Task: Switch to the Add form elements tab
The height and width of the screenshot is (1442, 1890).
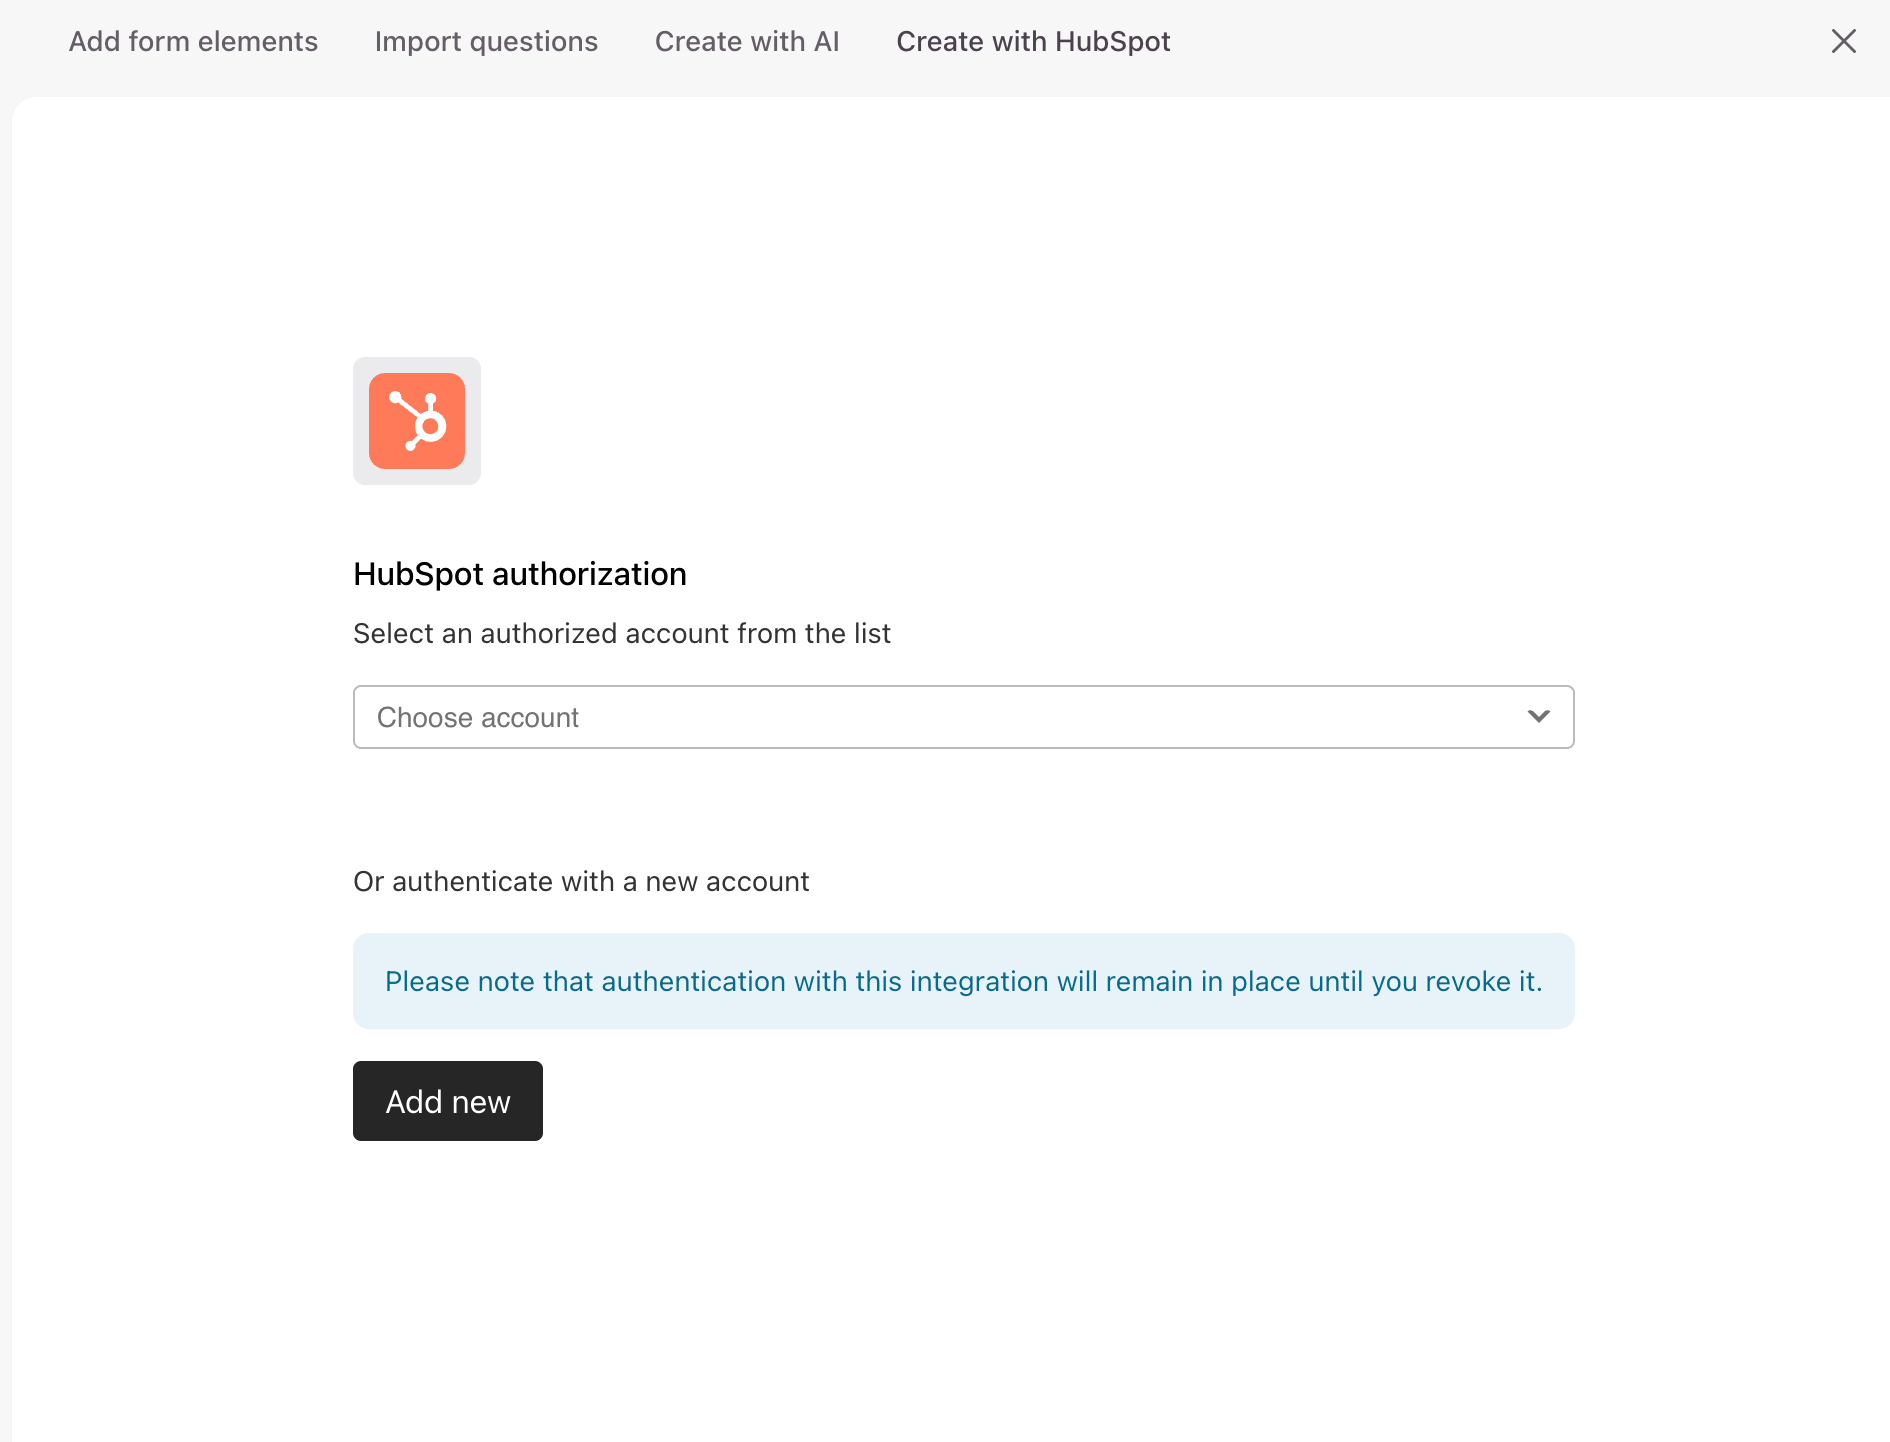Action: 193,41
